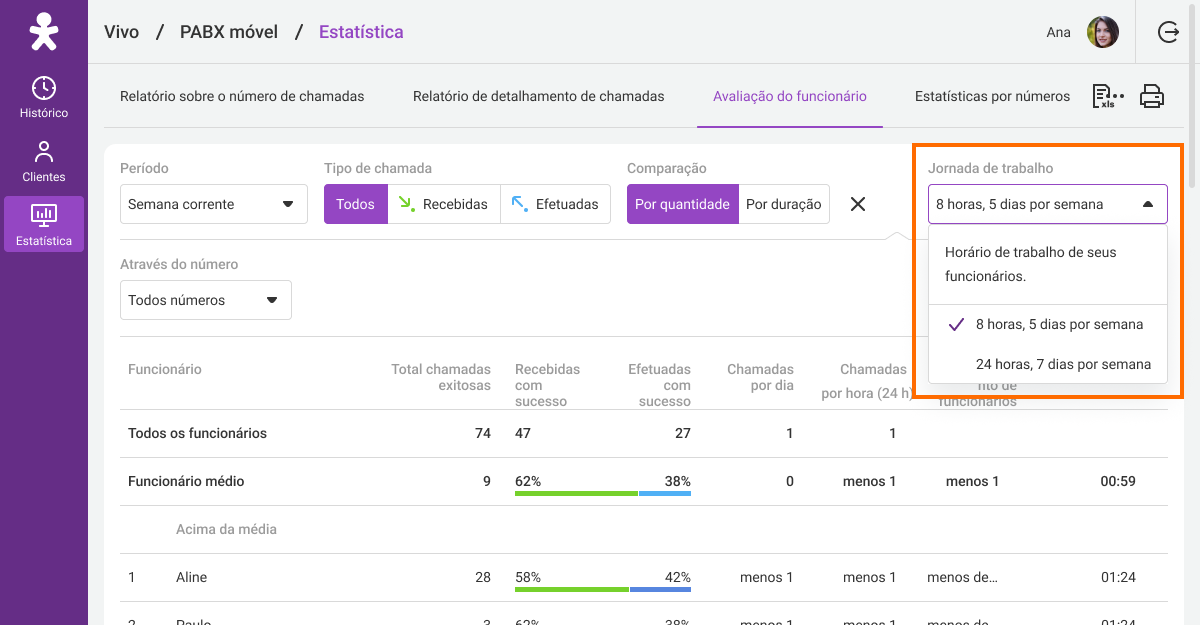This screenshot has width=1200, height=625.
Task: Export report to XLS file
Action: point(1108,96)
